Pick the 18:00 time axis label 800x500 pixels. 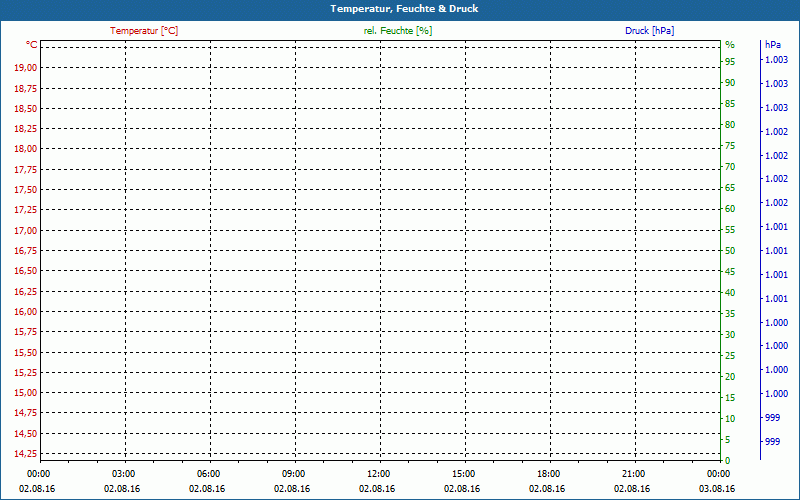point(548,473)
